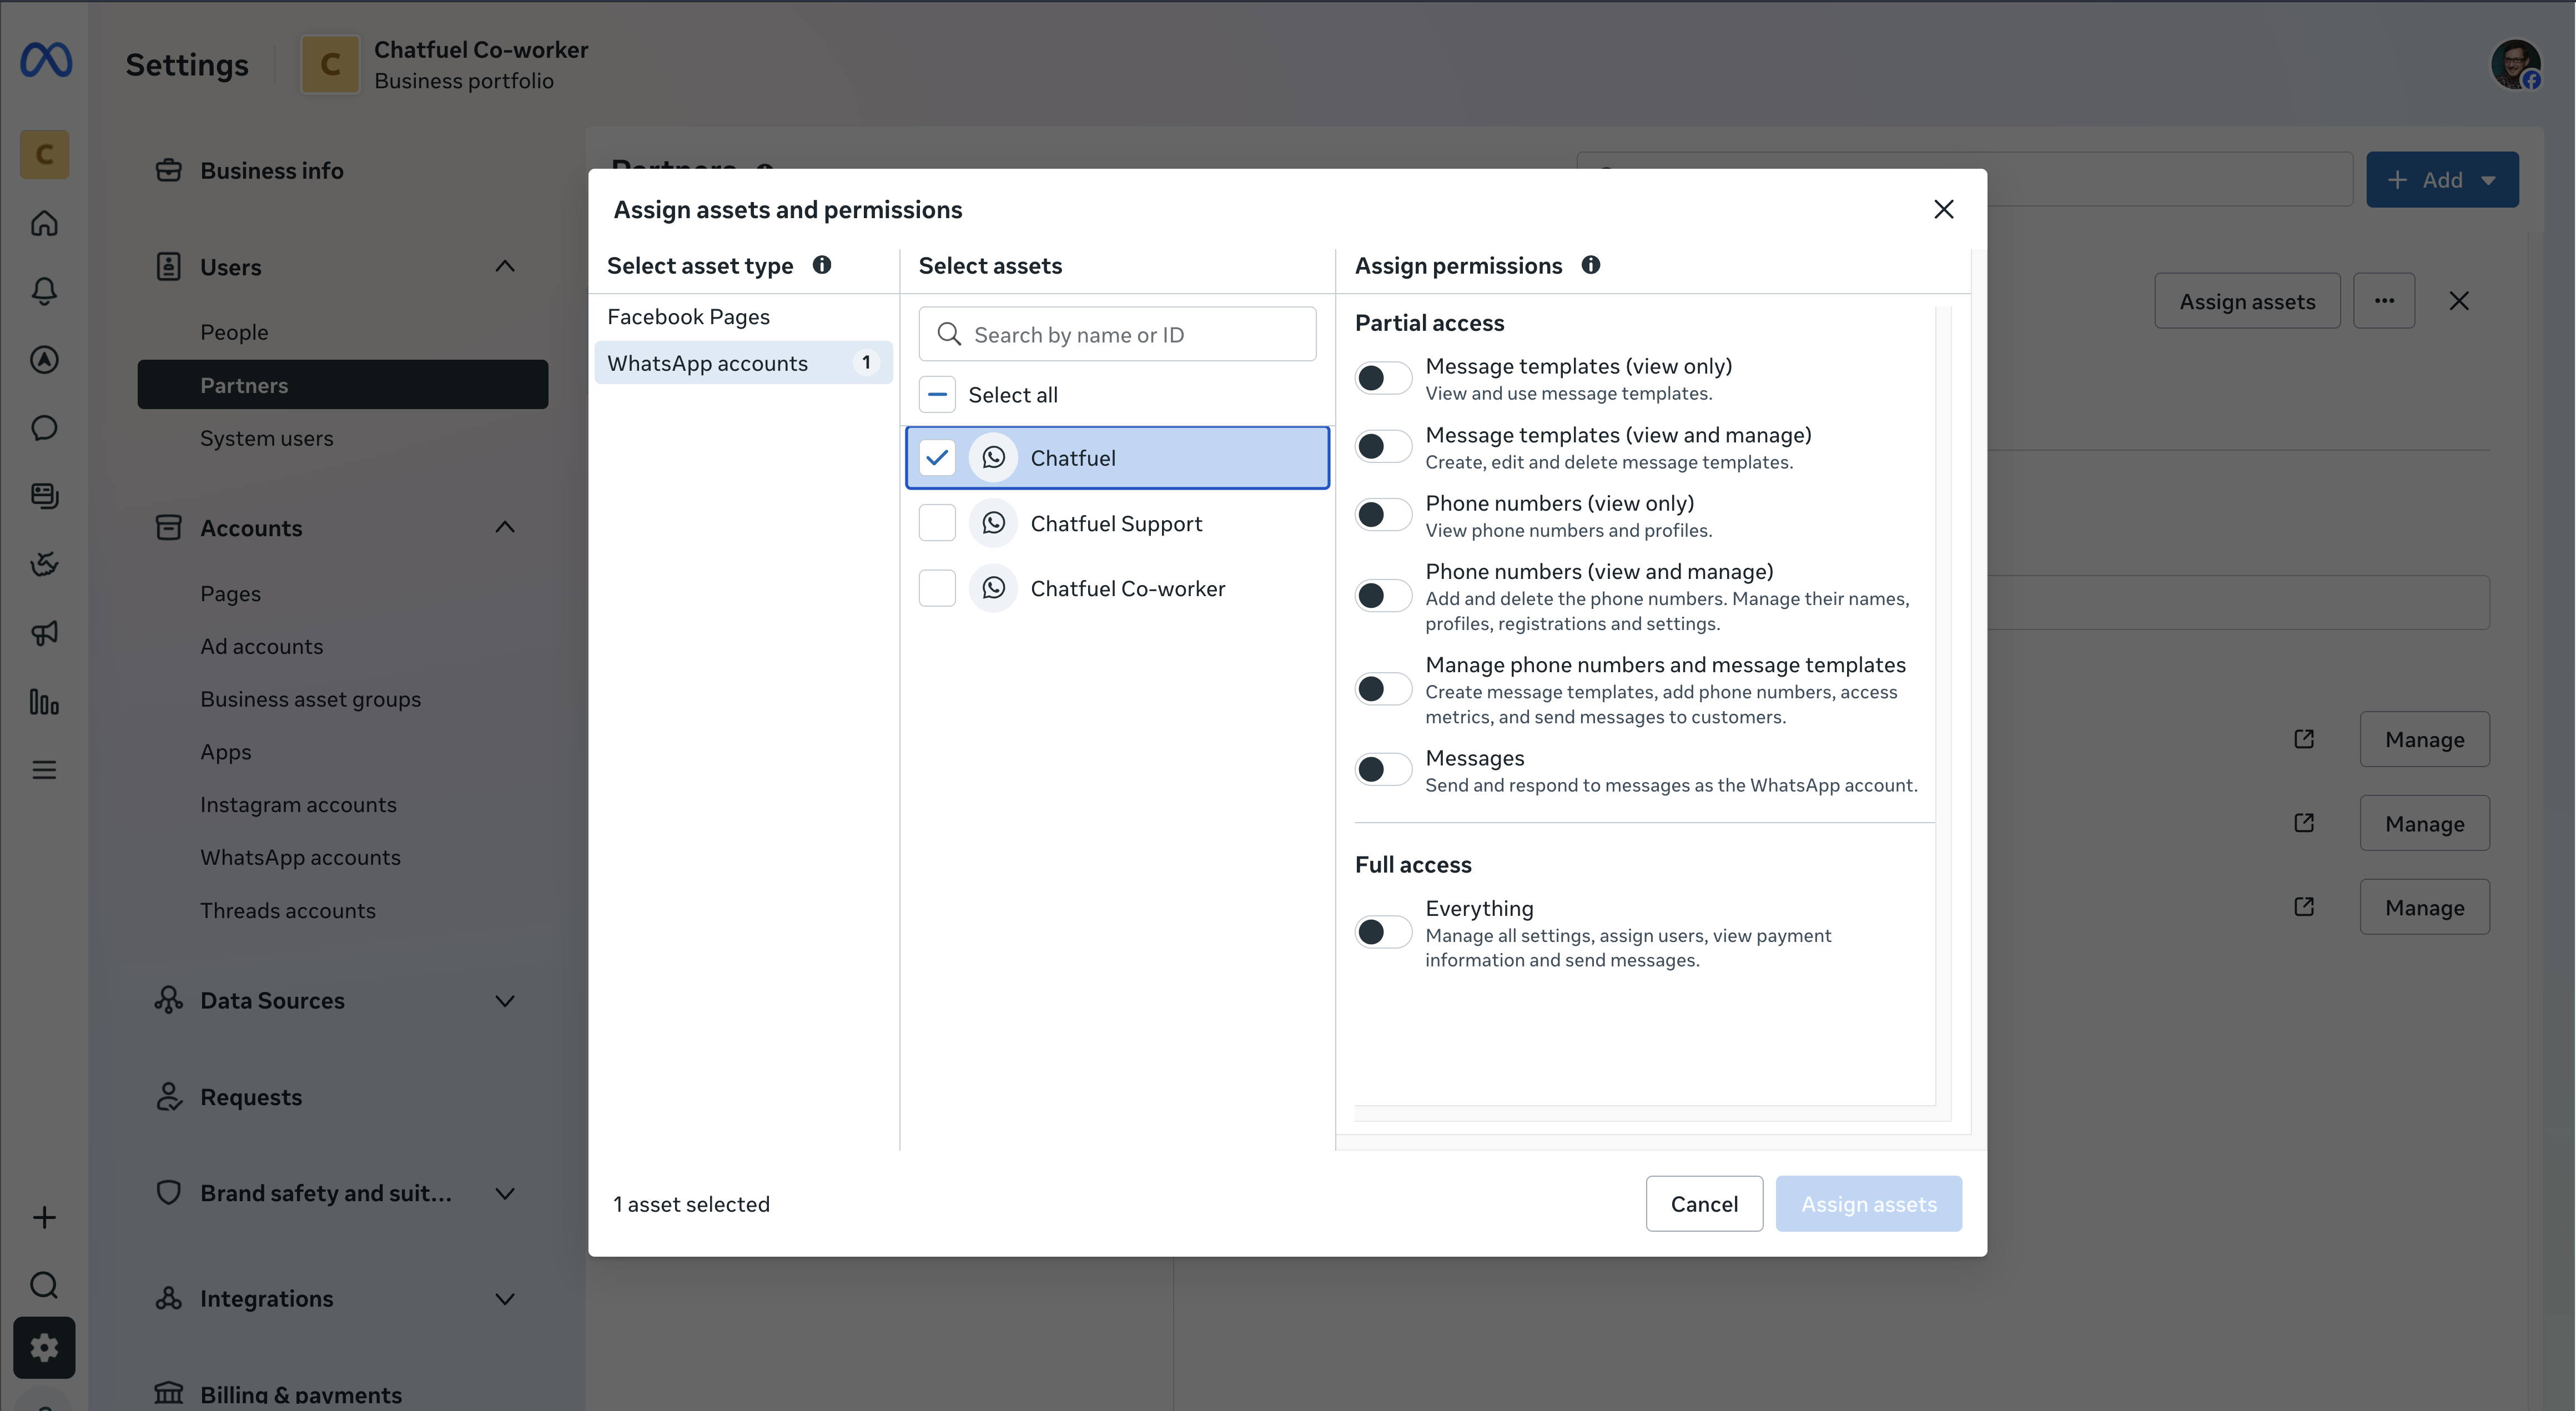Open the bar chart insights icon
Screen dimensions: 2576x1411
[44, 702]
